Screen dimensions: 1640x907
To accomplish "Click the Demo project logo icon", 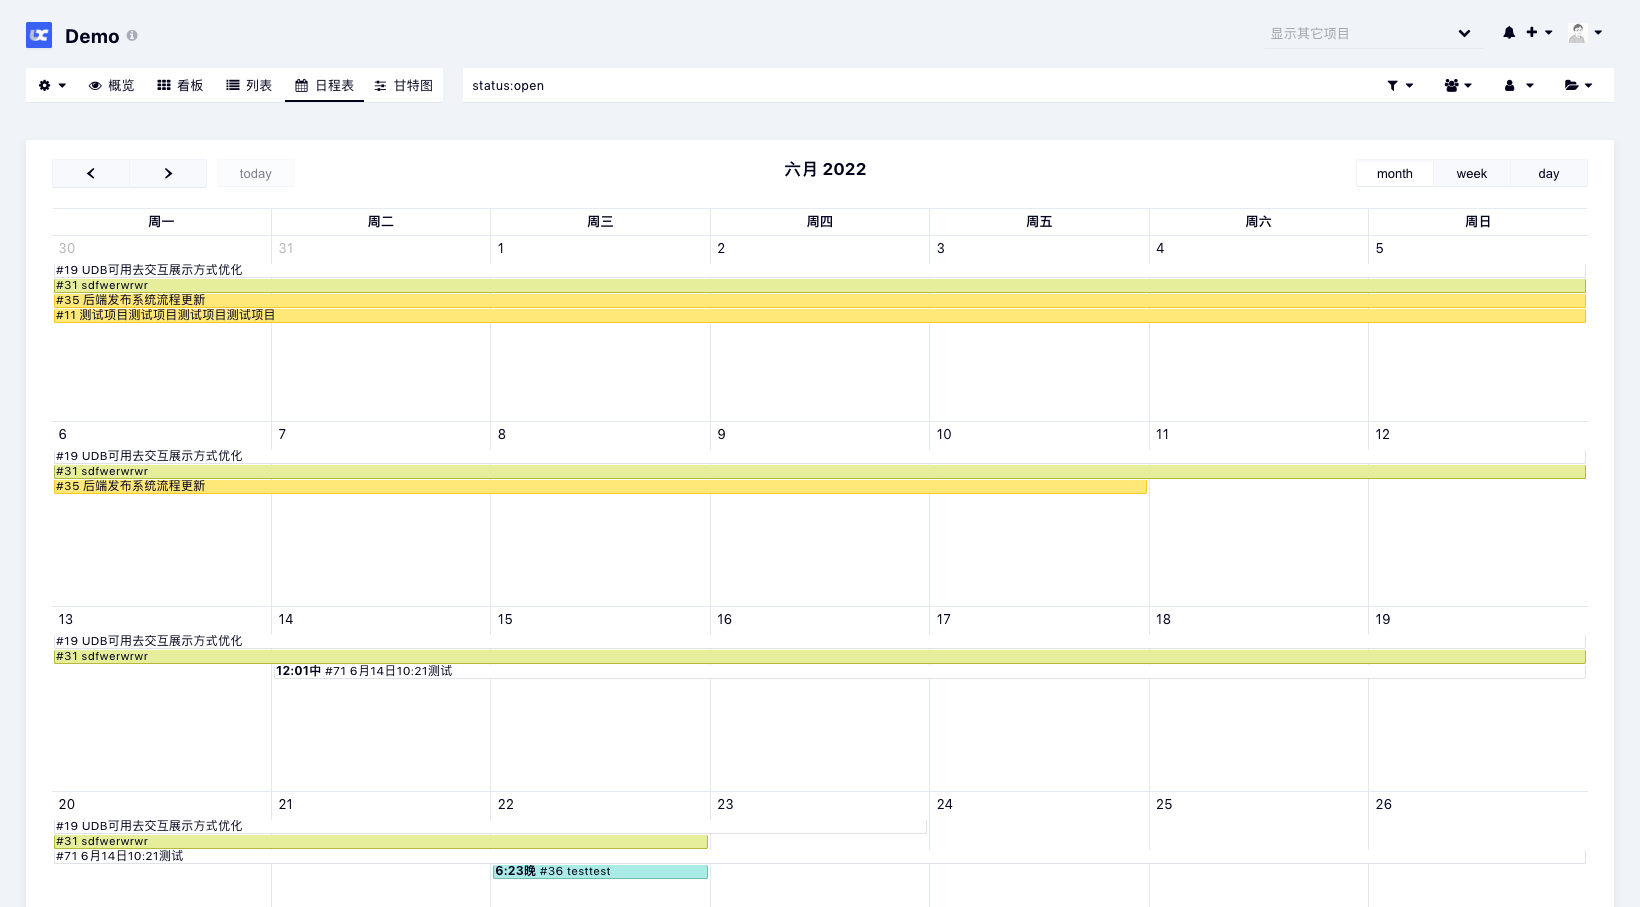I will coord(39,35).
